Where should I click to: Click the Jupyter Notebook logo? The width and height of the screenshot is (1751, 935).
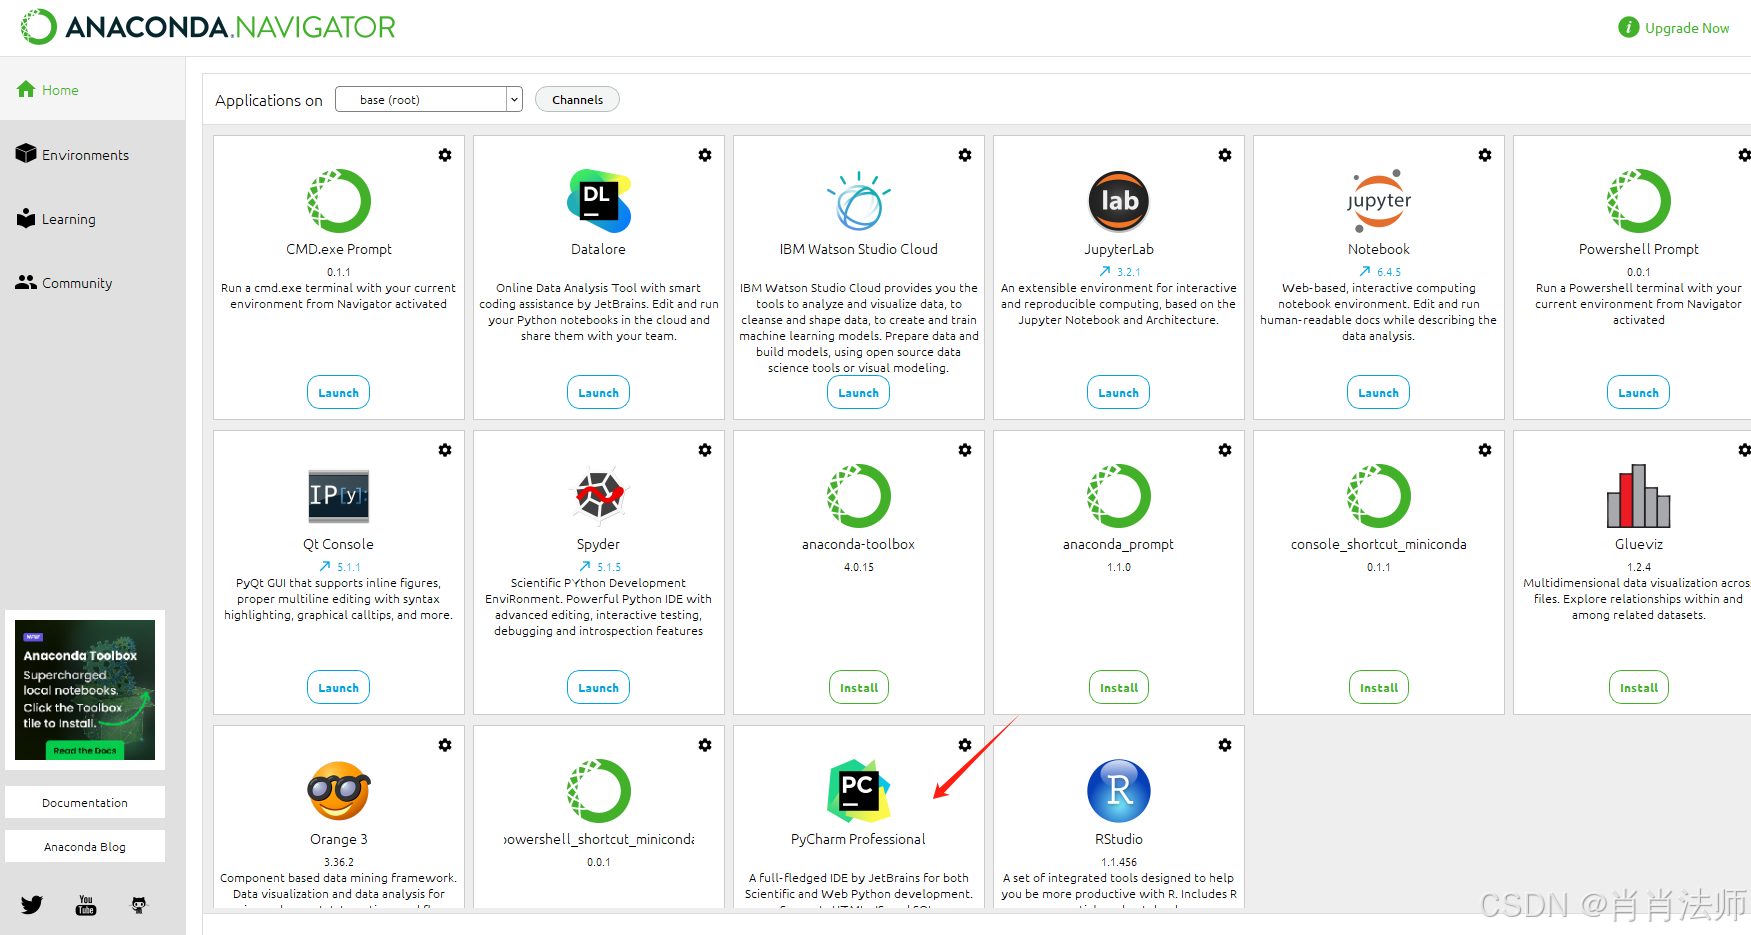1379,201
